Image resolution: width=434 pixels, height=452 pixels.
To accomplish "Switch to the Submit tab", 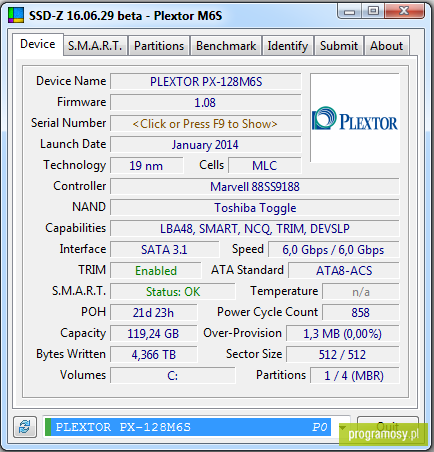I will 339,46.
